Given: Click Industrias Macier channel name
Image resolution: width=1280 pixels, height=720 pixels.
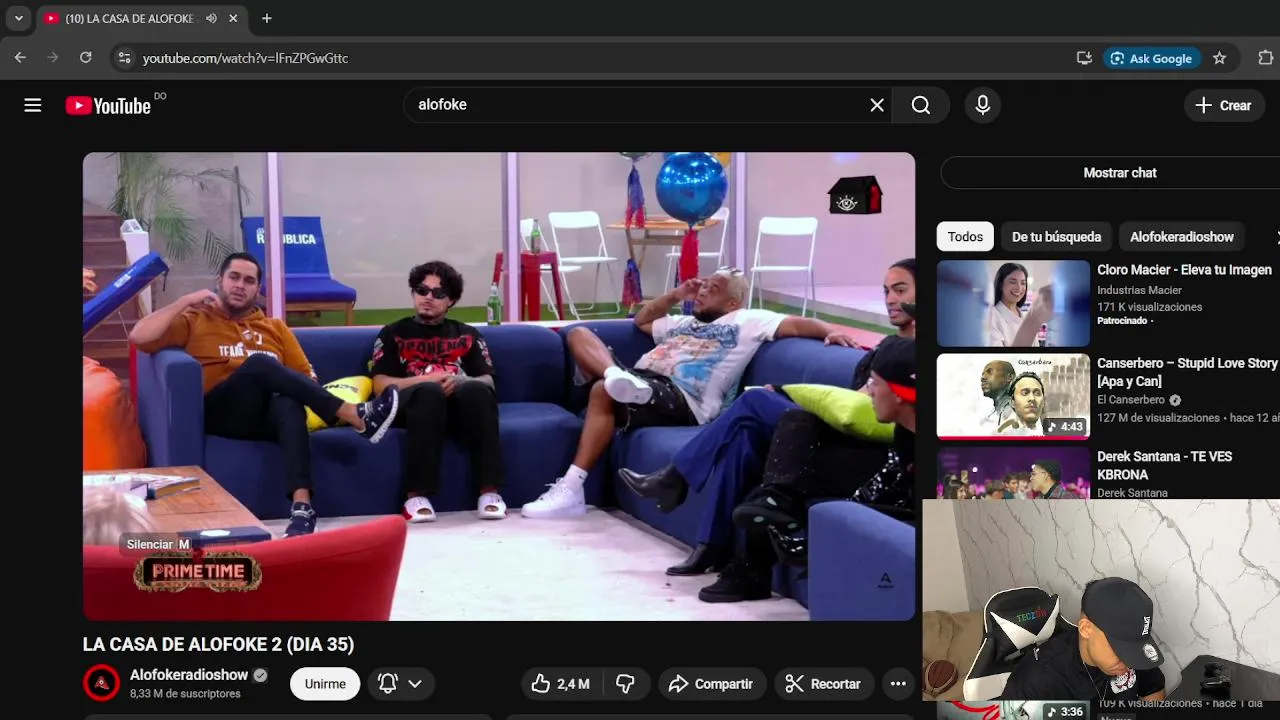Looking at the screenshot, I should click(1139, 290).
